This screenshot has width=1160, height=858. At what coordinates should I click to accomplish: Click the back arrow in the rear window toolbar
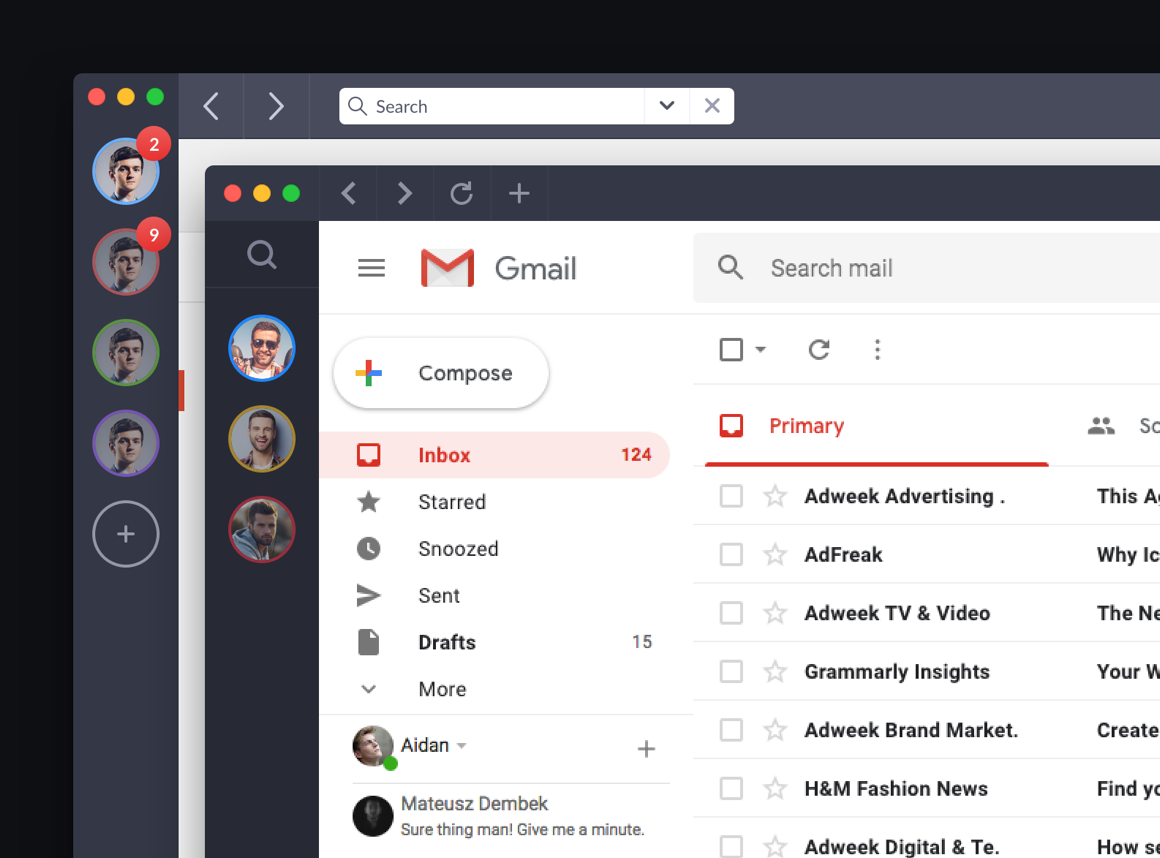[212, 106]
